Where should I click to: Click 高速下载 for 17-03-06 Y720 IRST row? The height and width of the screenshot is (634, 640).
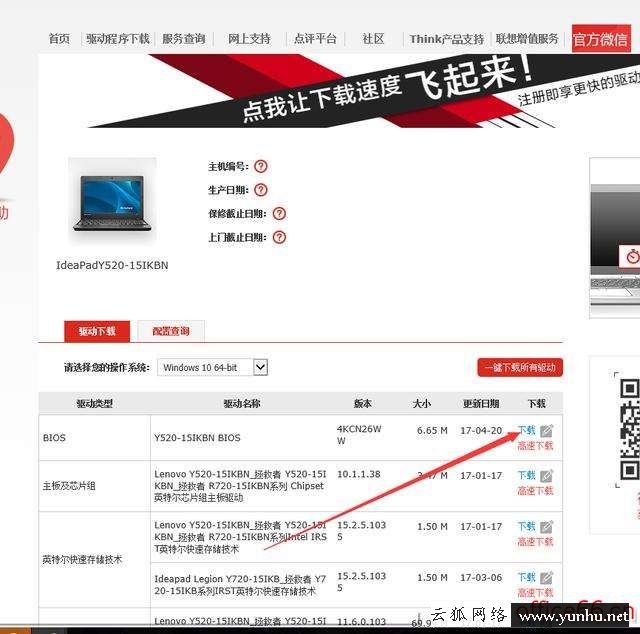coord(535,592)
